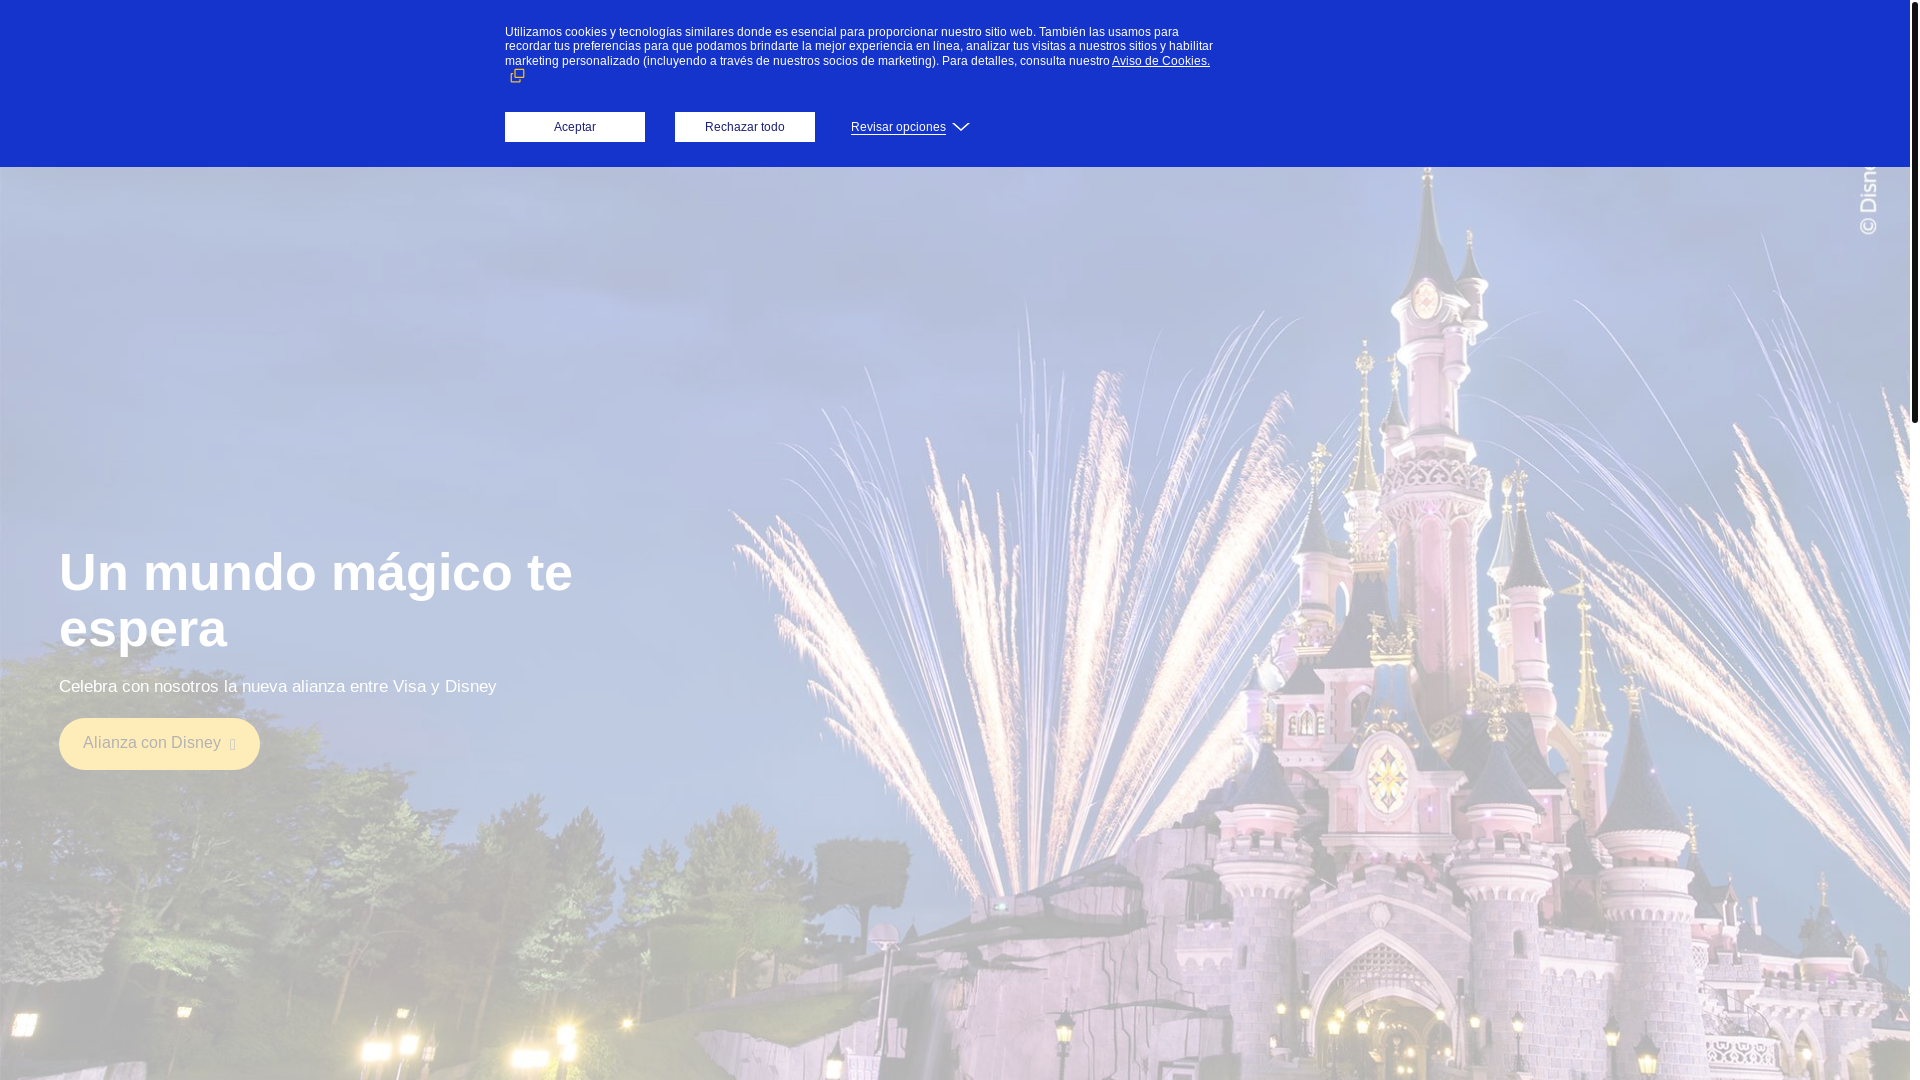Image resolution: width=1920 pixels, height=1080 pixels.
Task: Click the page's vertical scrollbar thumb
Action: click(1914, 211)
